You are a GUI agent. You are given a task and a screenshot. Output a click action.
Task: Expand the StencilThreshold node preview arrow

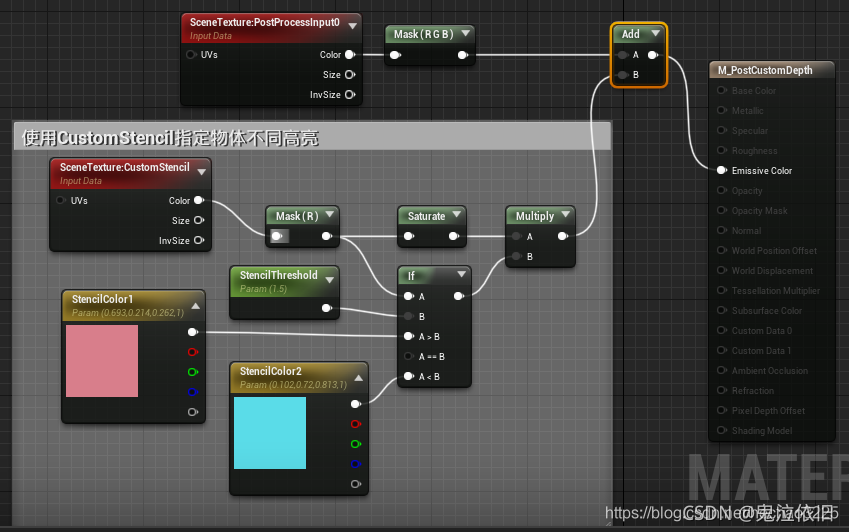tap(330, 280)
